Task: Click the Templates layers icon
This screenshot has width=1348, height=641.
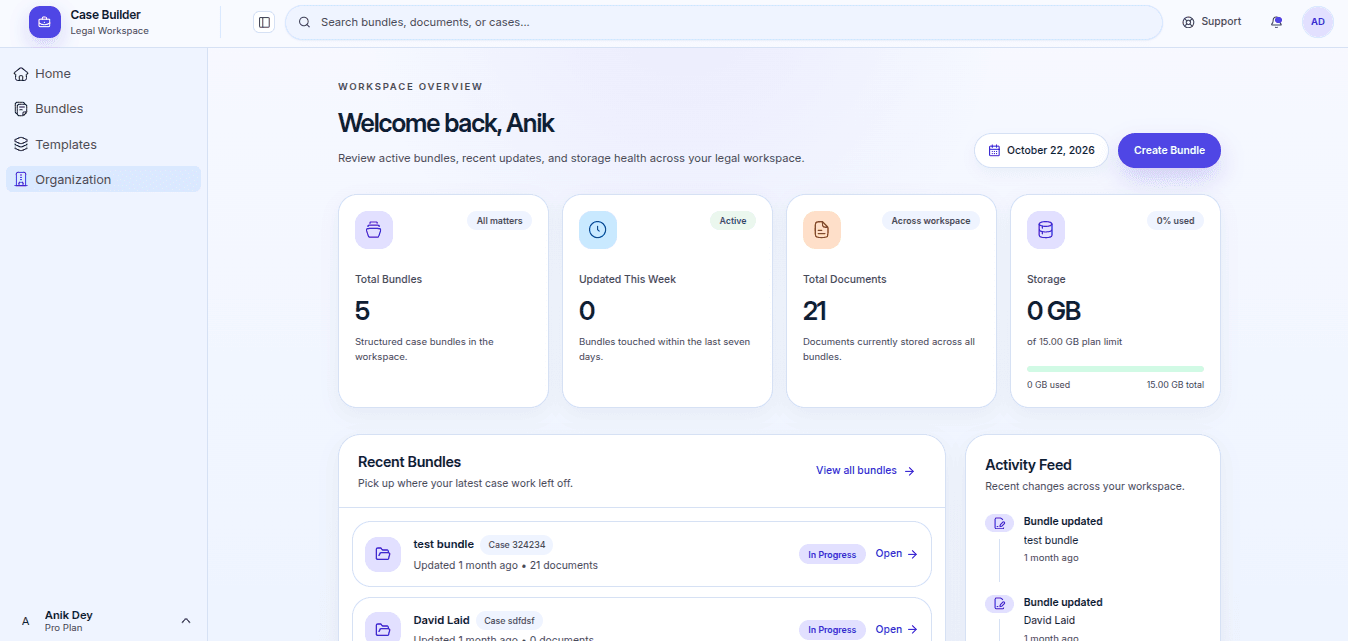Action: (x=21, y=144)
